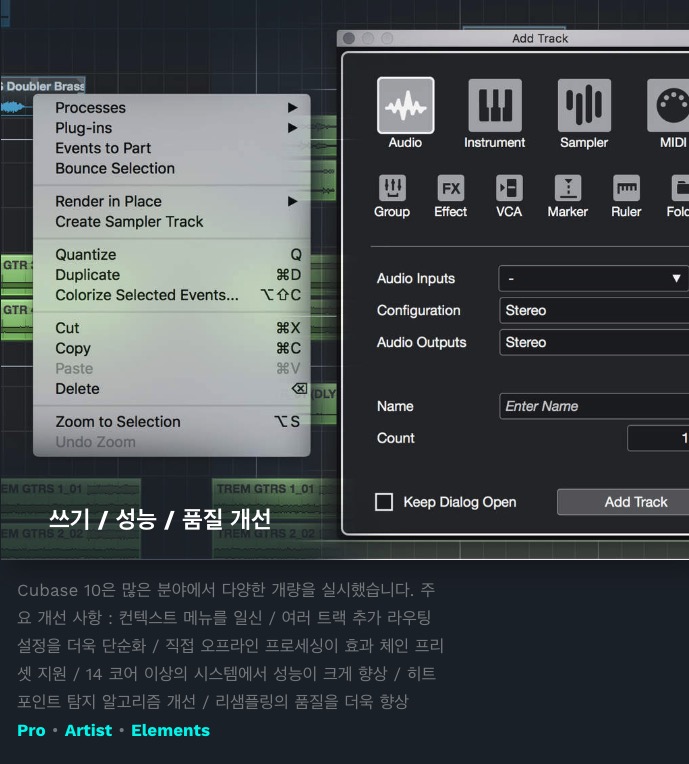
Task: Select the MIDI track type icon
Action: [669, 105]
